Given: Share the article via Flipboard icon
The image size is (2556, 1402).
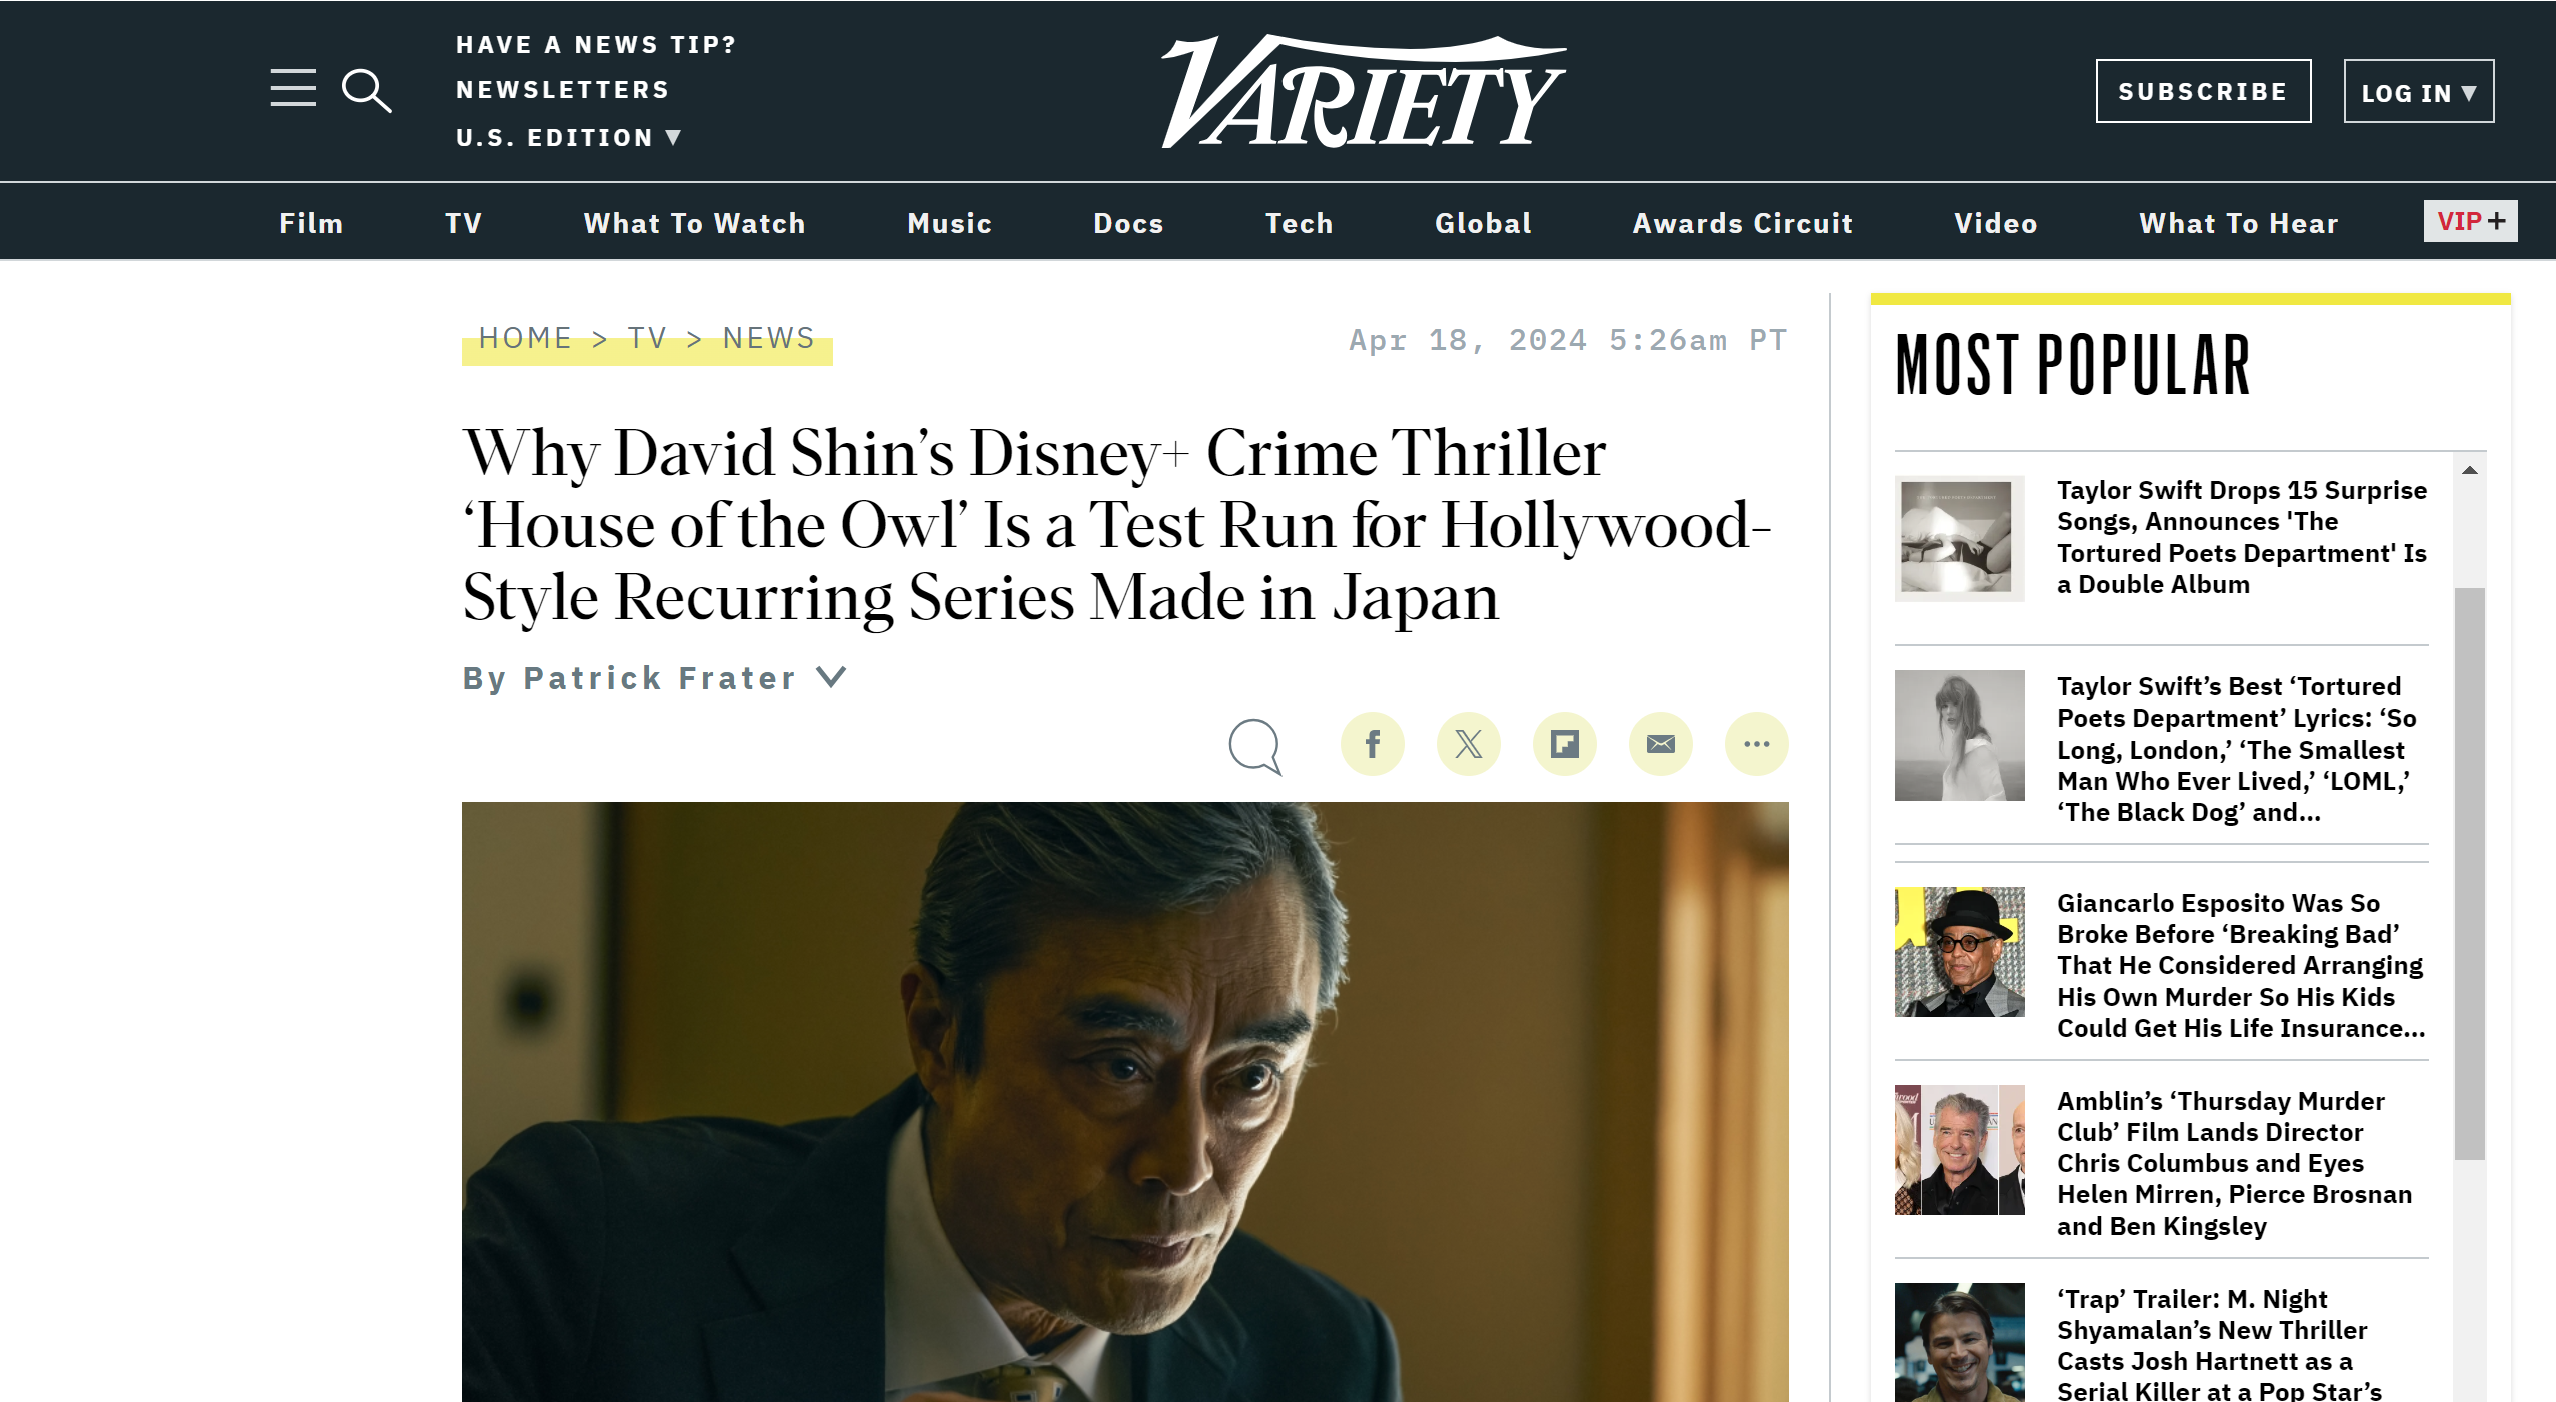Looking at the screenshot, I should pyautogui.click(x=1564, y=744).
